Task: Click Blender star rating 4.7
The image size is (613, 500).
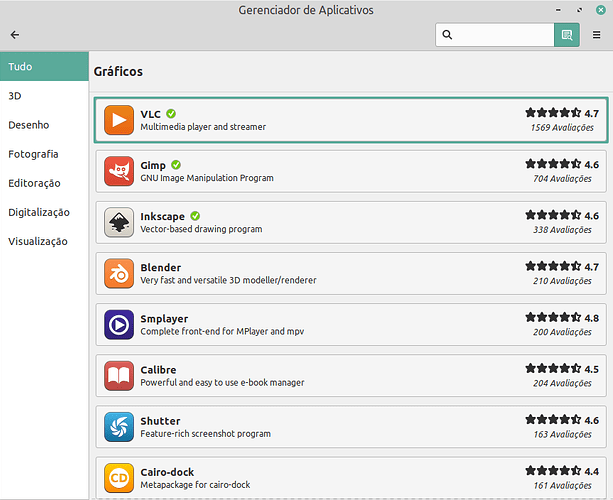Action: tap(562, 267)
